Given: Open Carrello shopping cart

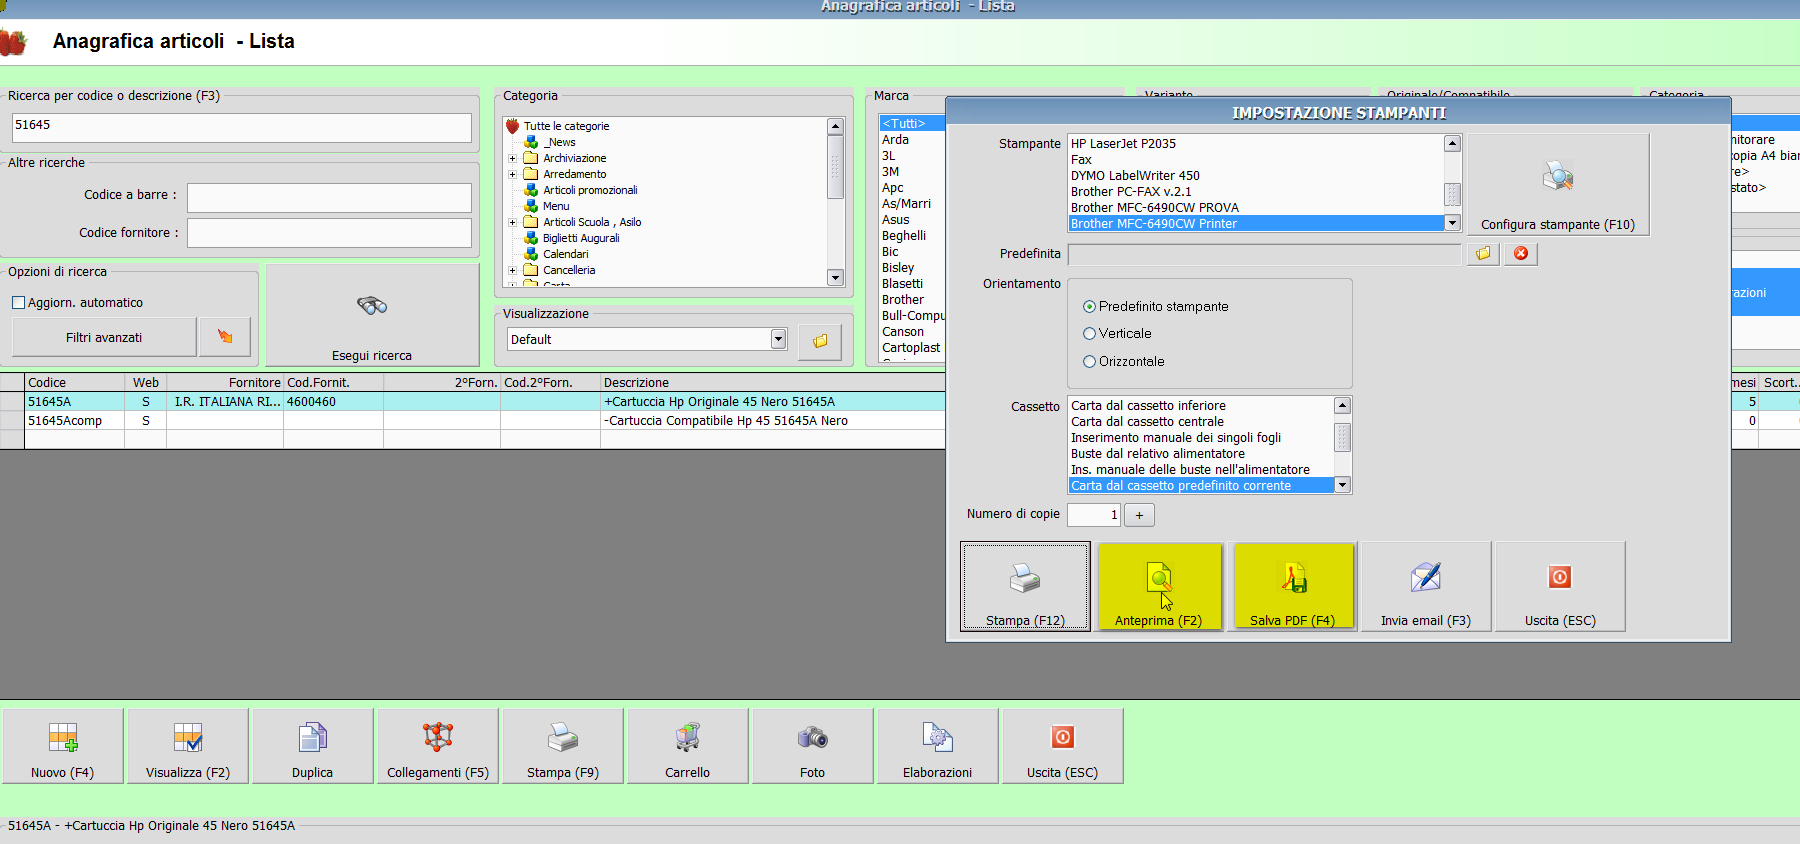Looking at the screenshot, I should click(x=687, y=746).
